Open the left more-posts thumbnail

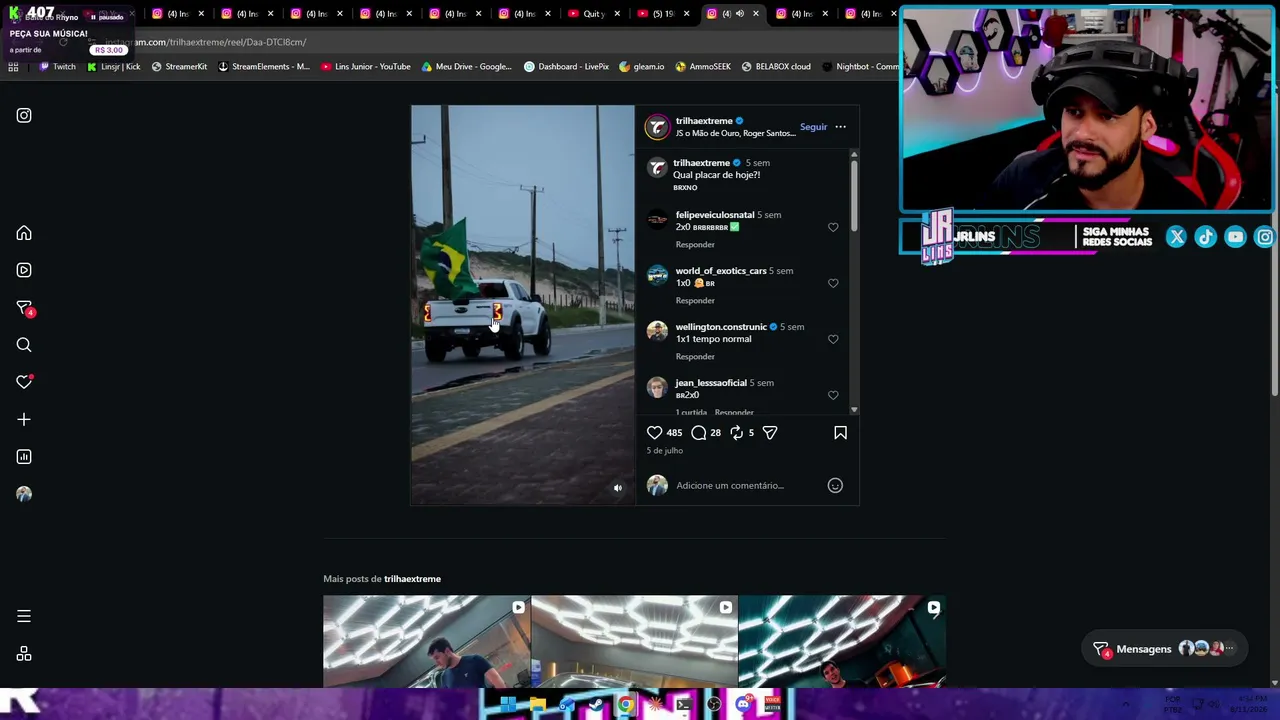[x=427, y=642]
